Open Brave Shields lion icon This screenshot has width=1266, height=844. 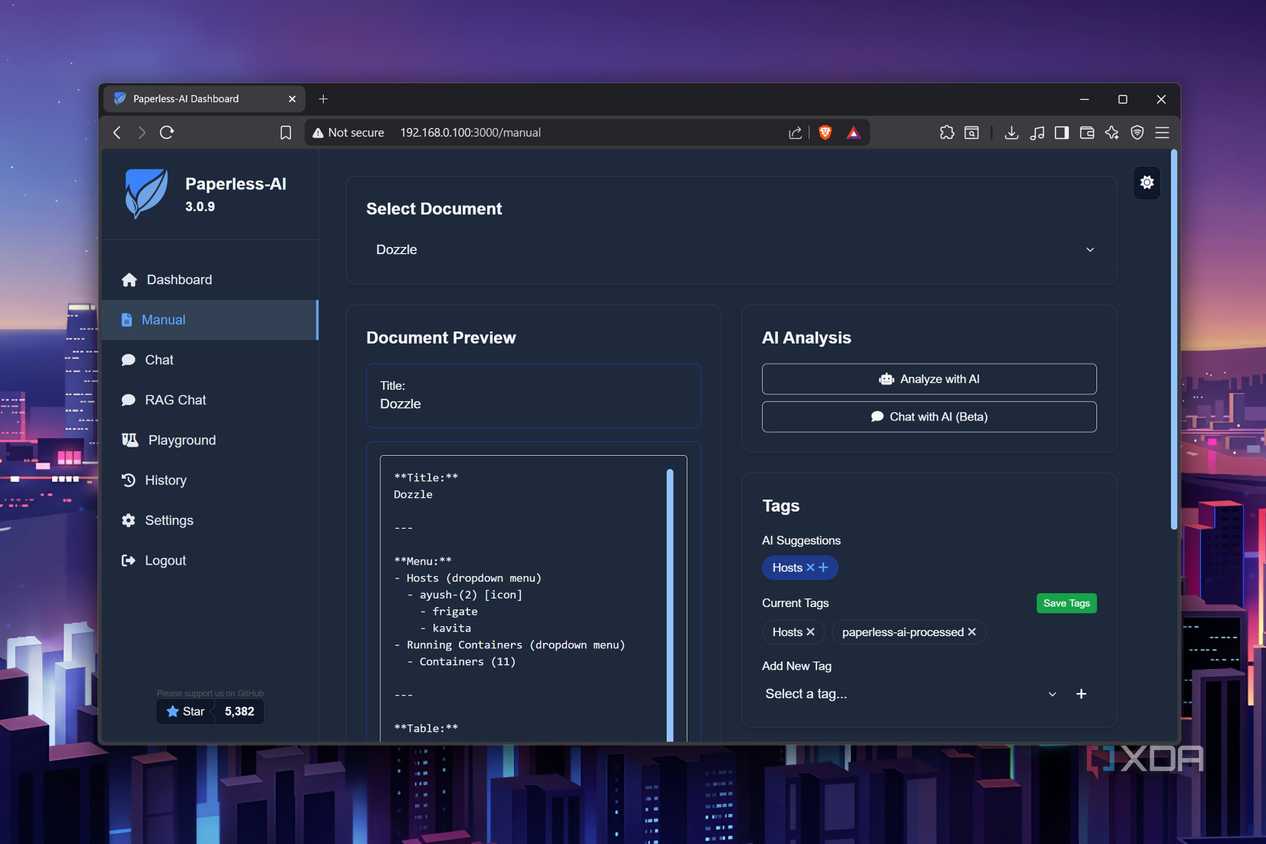(x=825, y=132)
